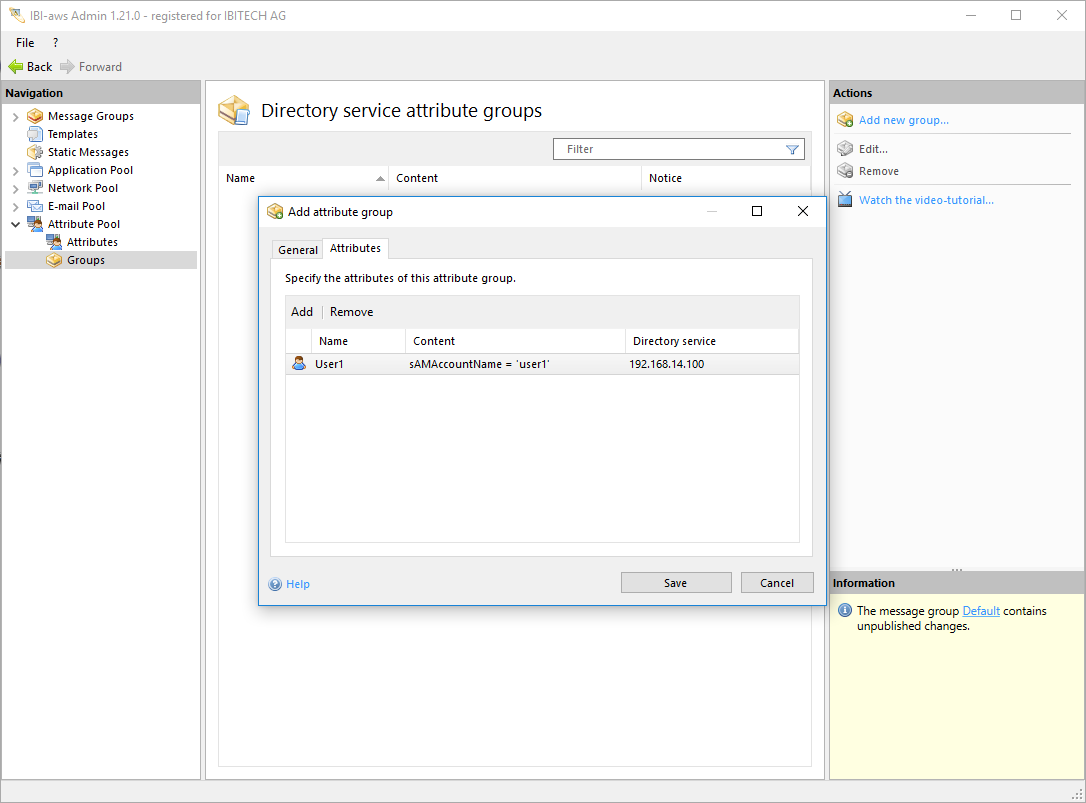Screen dimensions: 1086x803
Task: Select the Application Pool icon
Action: point(35,170)
